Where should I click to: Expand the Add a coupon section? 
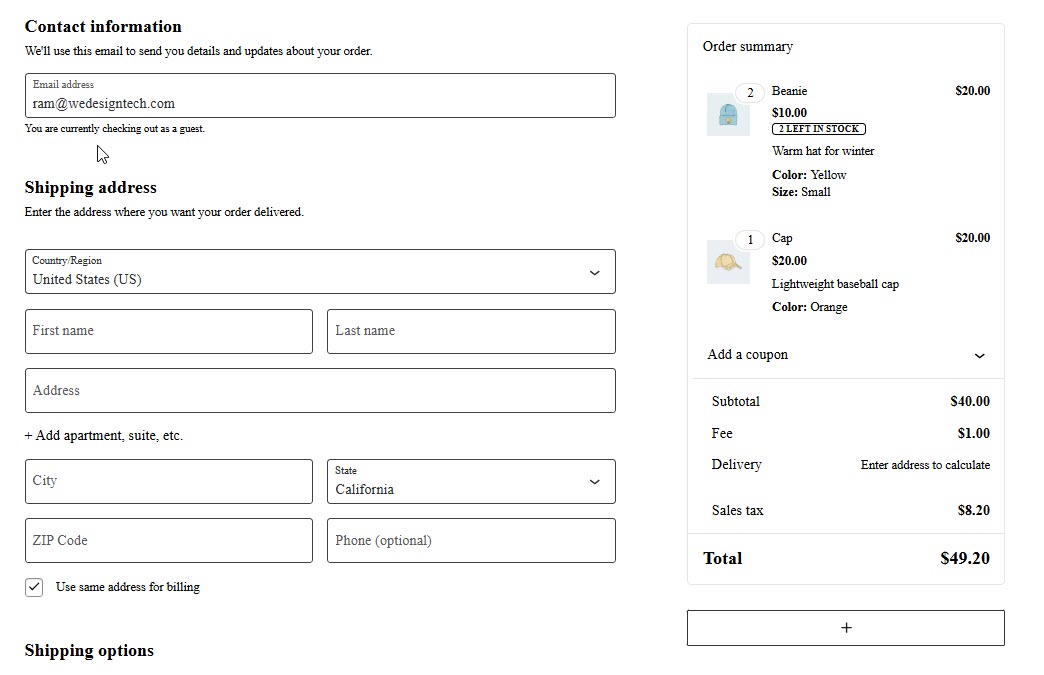pos(845,355)
